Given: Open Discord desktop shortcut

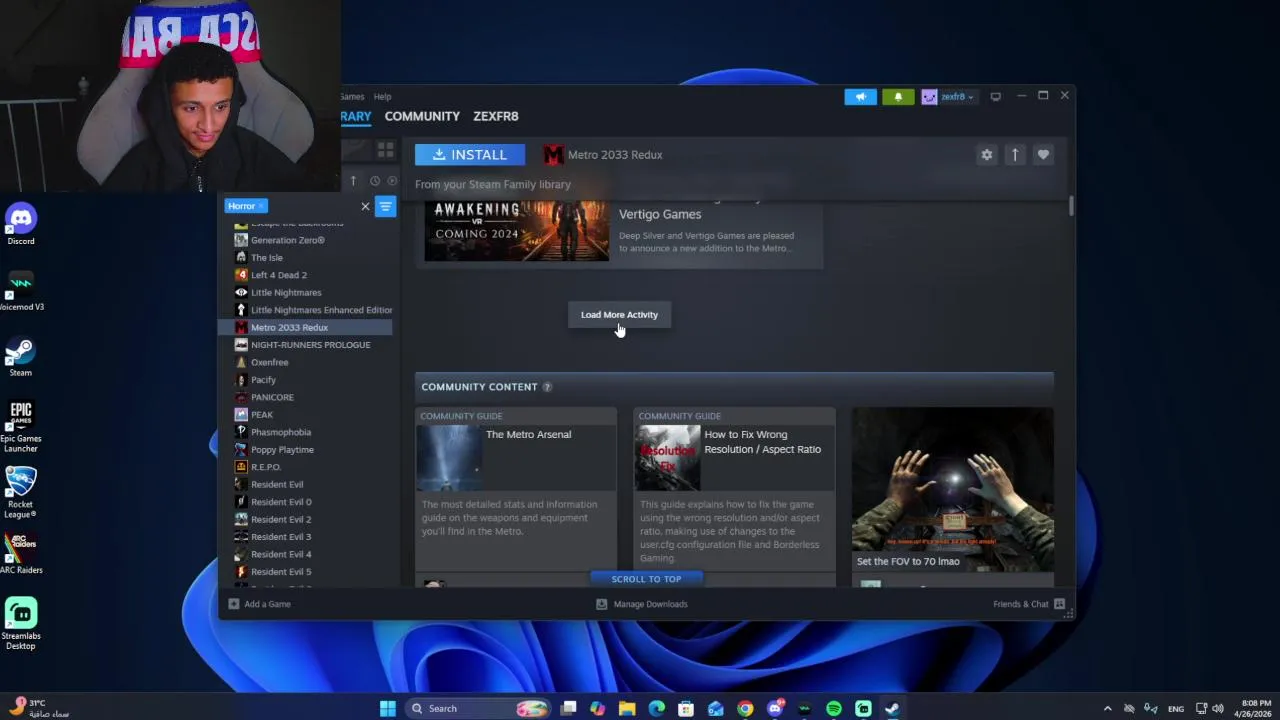Looking at the screenshot, I should pyautogui.click(x=21, y=224).
